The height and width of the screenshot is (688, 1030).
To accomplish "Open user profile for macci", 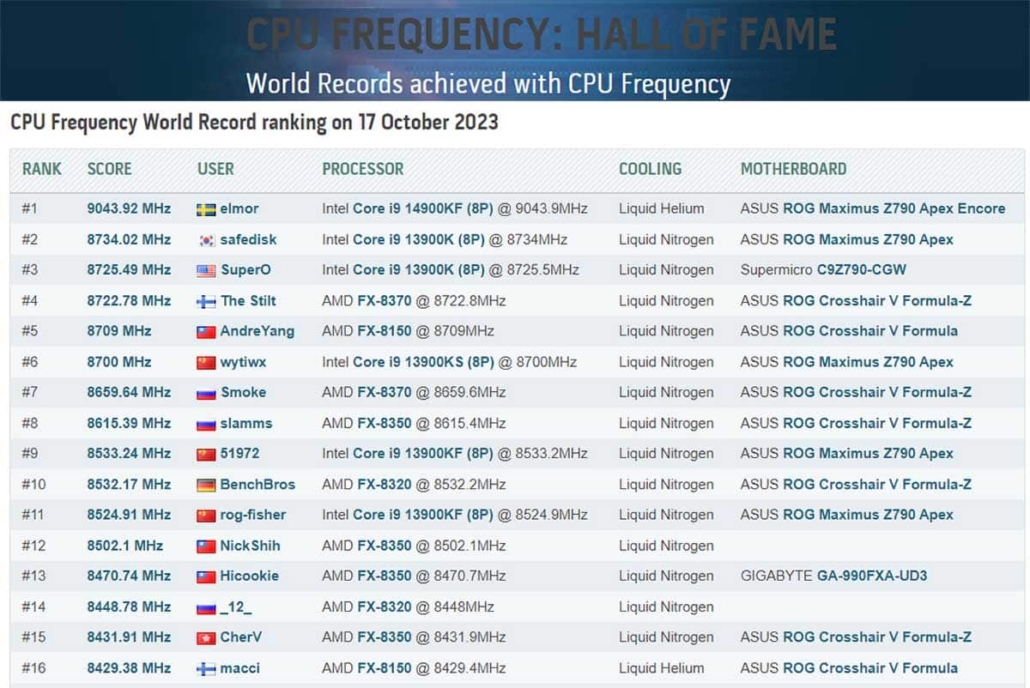I will pos(240,668).
